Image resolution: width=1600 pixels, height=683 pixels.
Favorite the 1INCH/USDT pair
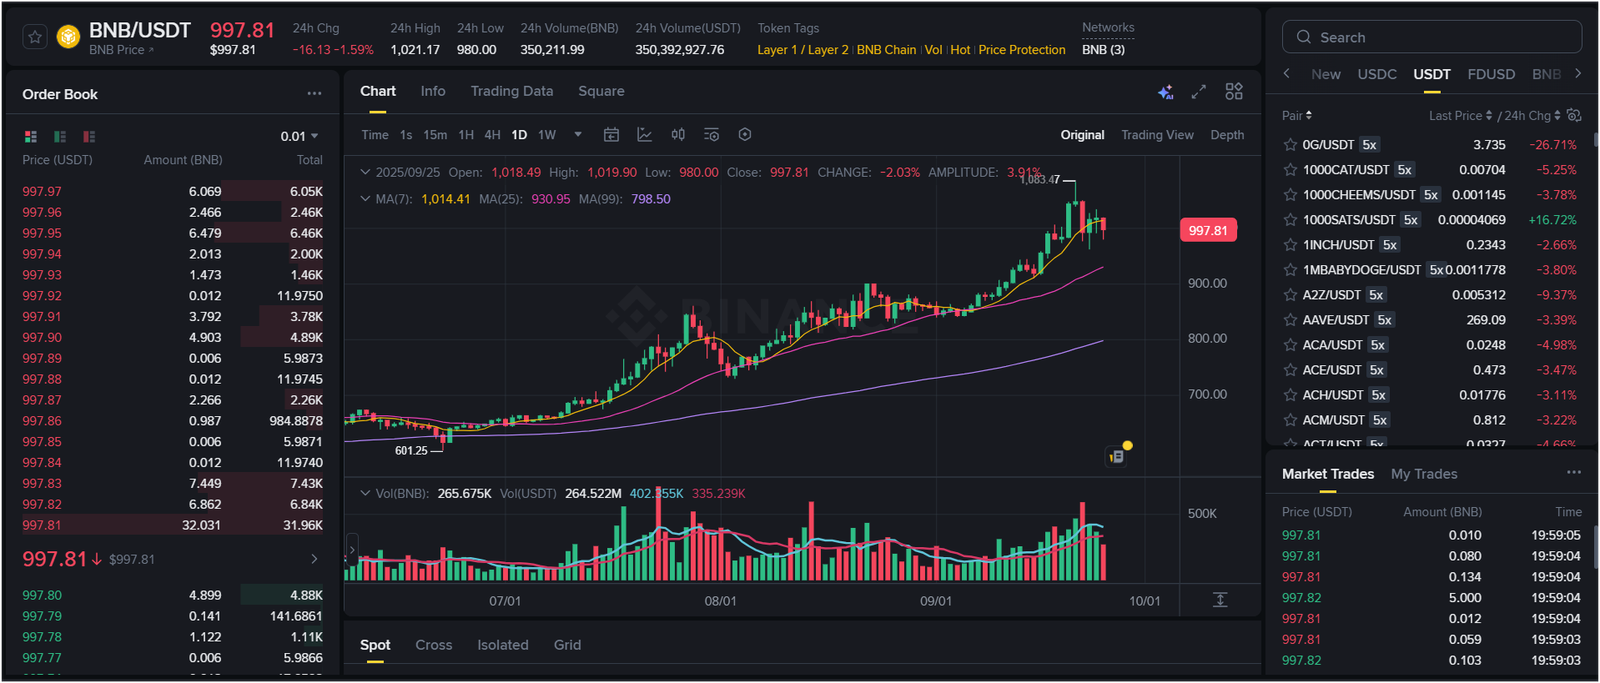[1290, 245]
